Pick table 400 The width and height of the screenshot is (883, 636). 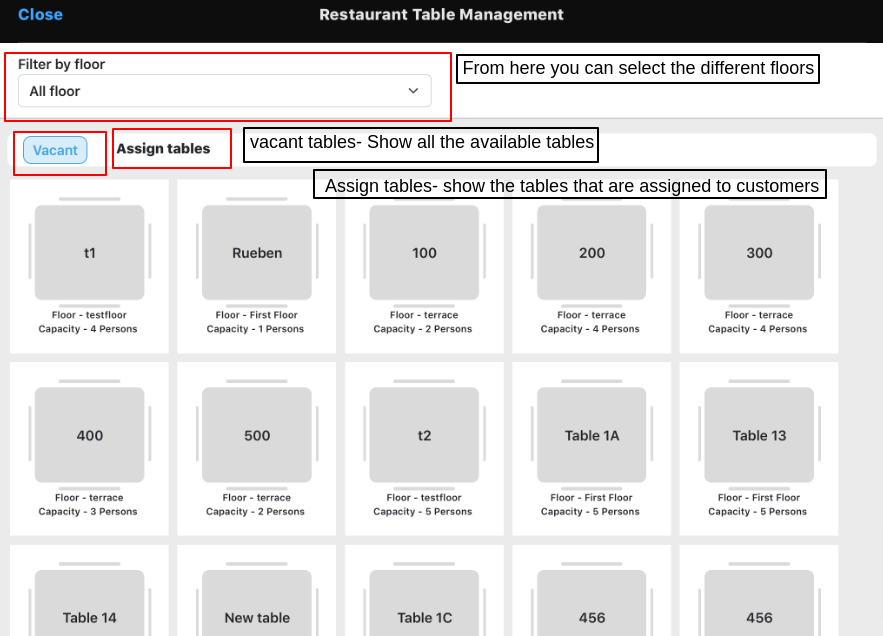point(90,435)
